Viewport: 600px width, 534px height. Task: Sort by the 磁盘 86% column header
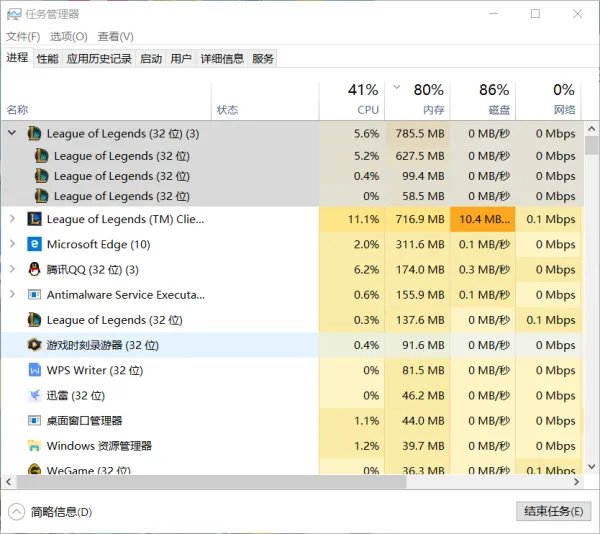483,101
